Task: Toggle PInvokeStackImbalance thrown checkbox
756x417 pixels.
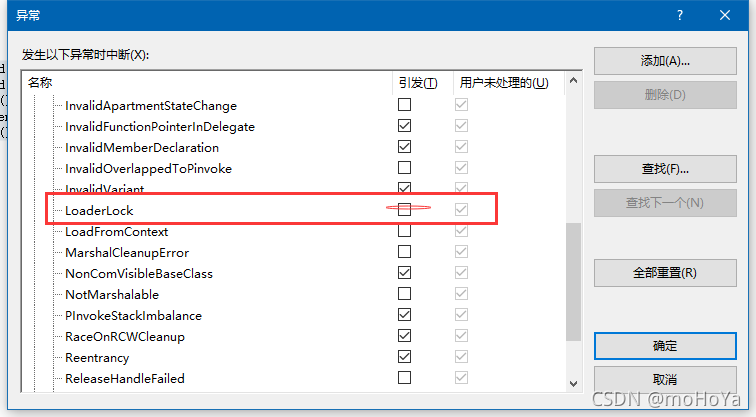Action: 404,315
